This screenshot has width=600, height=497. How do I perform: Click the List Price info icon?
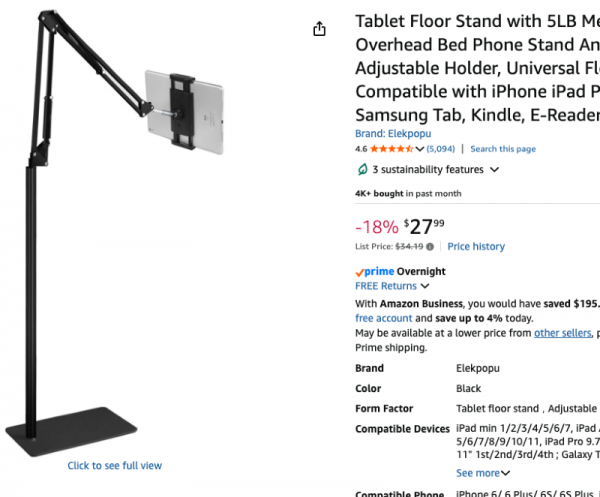tap(430, 246)
